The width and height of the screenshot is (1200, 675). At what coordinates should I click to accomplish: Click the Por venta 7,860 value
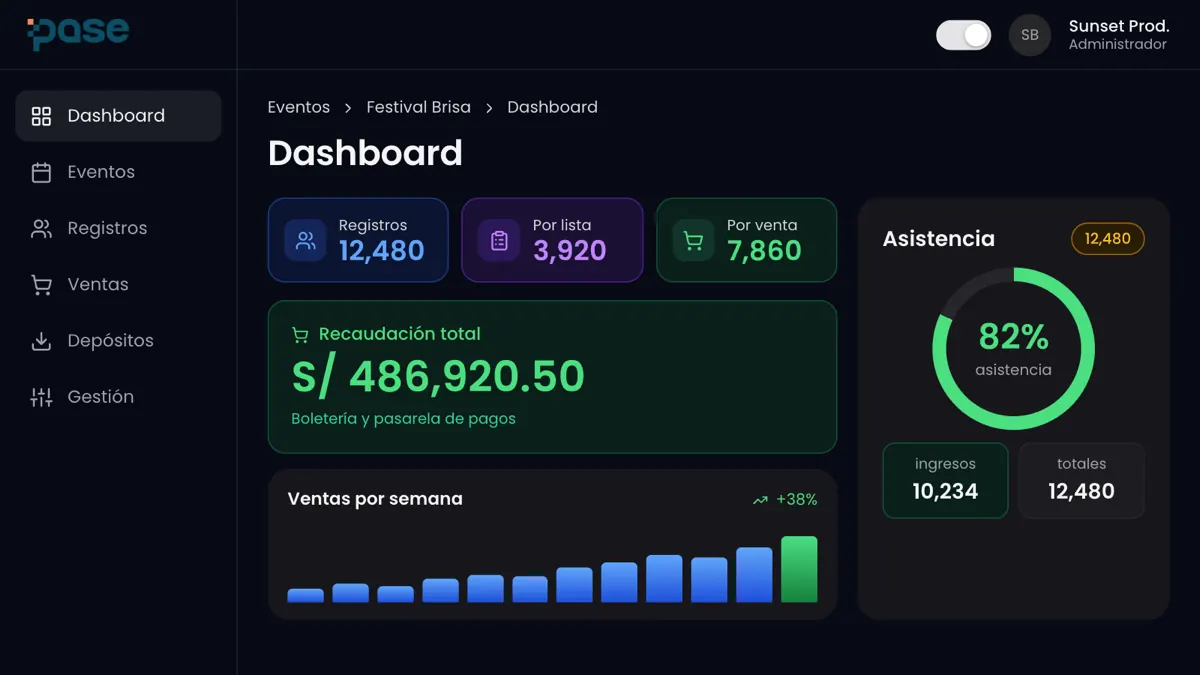(x=764, y=251)
